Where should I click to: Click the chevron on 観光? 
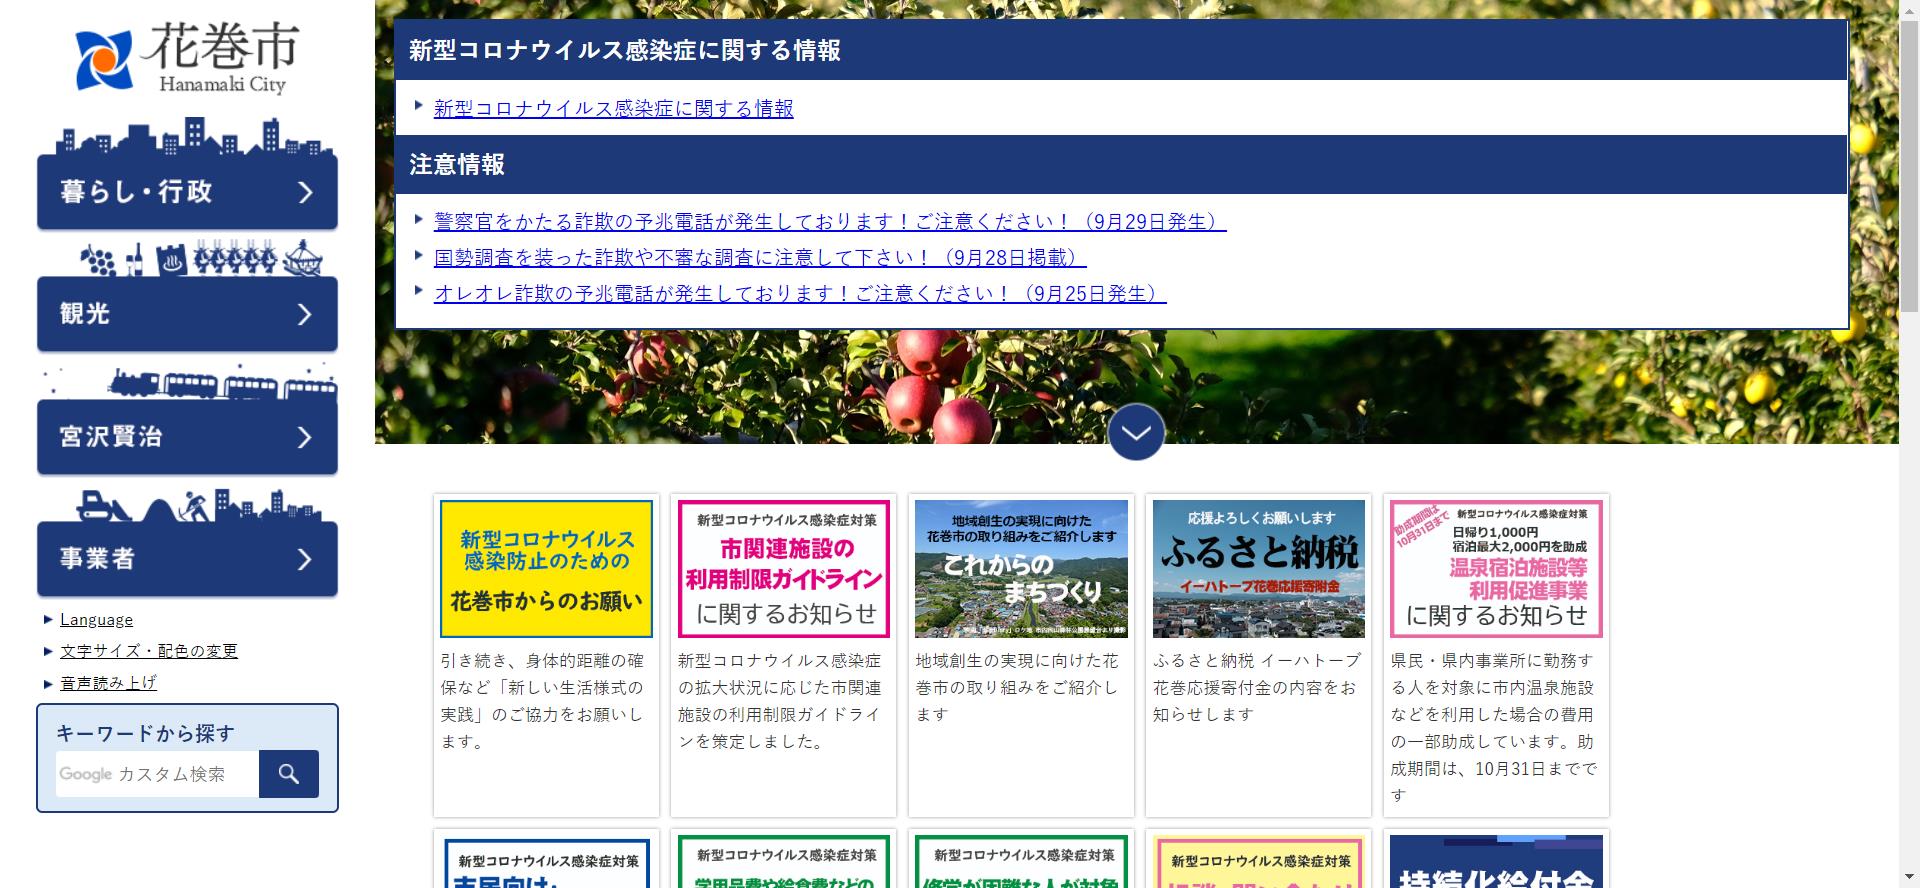pos(305,314)
